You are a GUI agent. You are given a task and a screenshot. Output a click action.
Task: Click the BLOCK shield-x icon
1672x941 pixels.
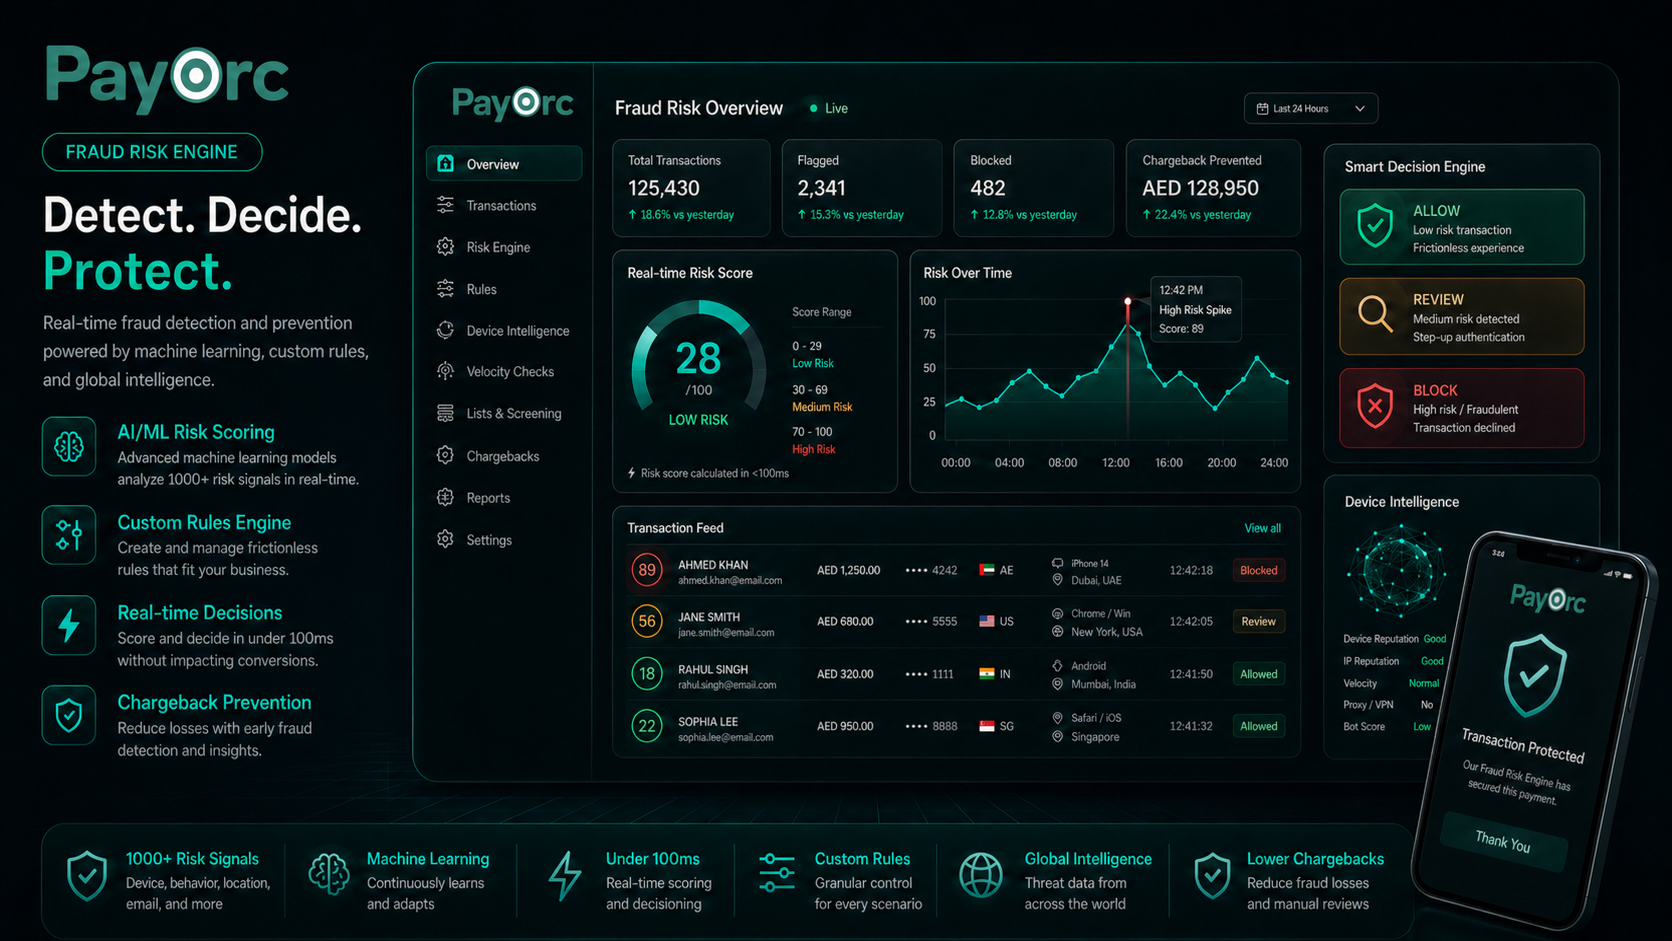1375,406
